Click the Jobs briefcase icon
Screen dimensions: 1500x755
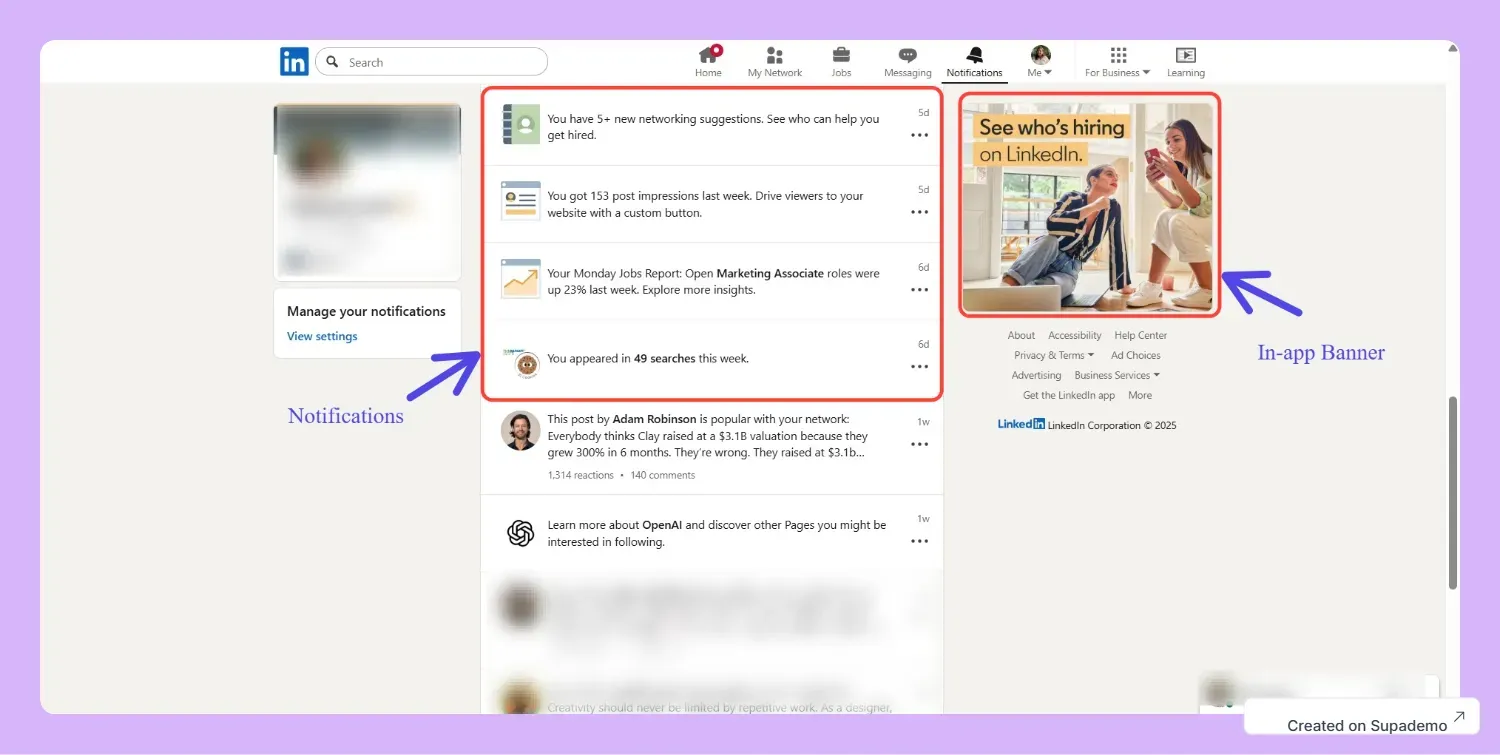(x=840, y=55)
